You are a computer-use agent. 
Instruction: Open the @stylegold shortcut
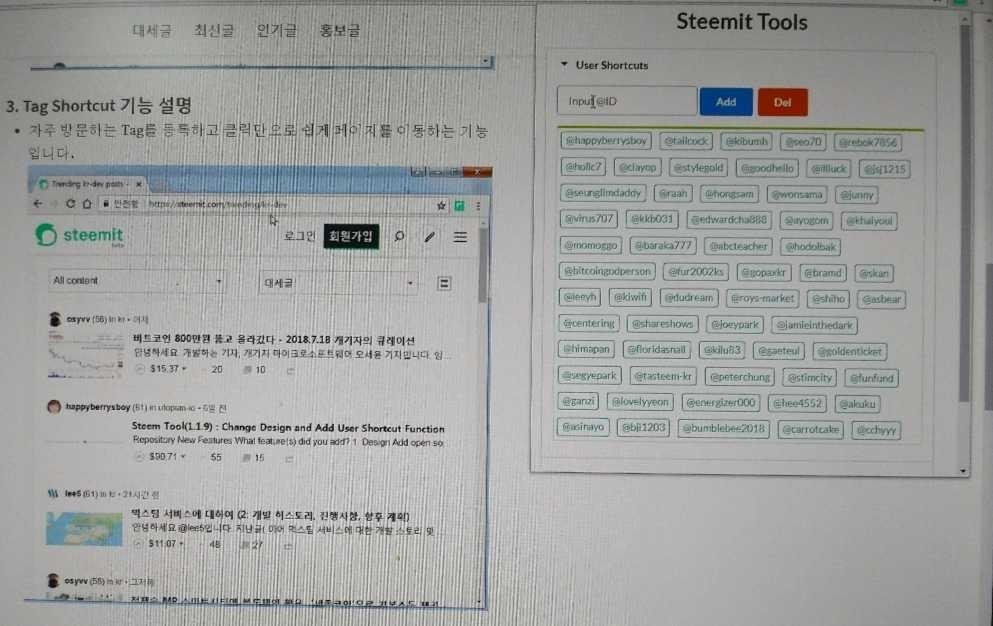(x=698, y=168)
